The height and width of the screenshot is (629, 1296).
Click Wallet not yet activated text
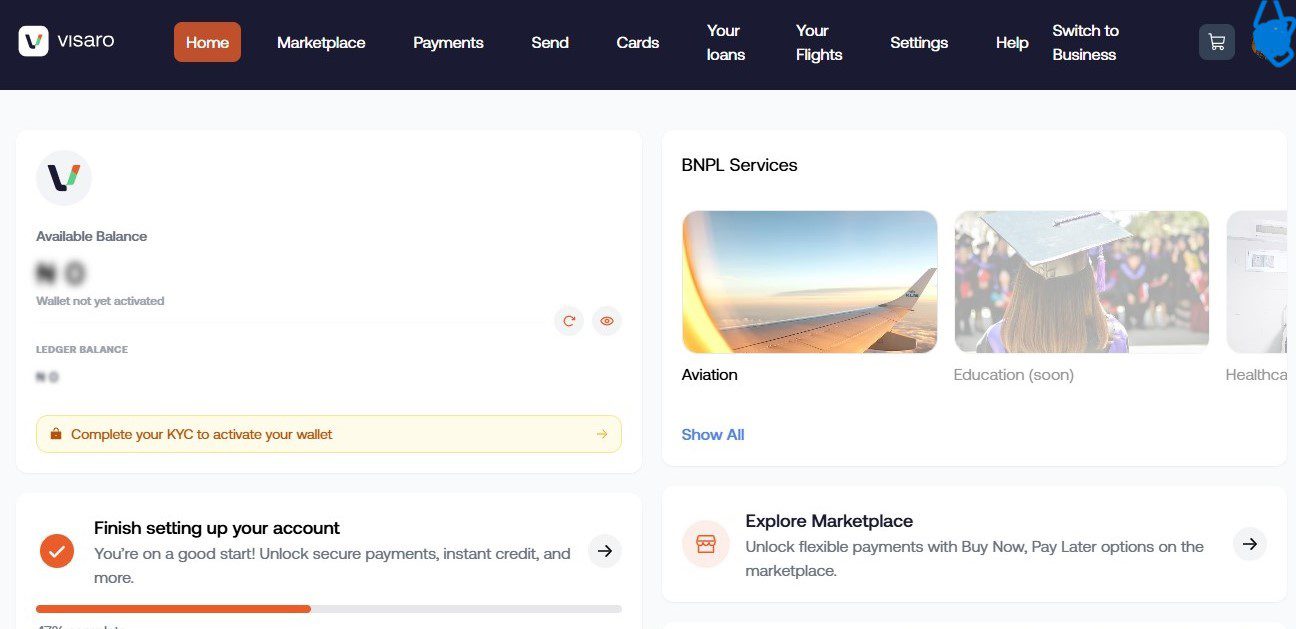[x=100, y=301]
